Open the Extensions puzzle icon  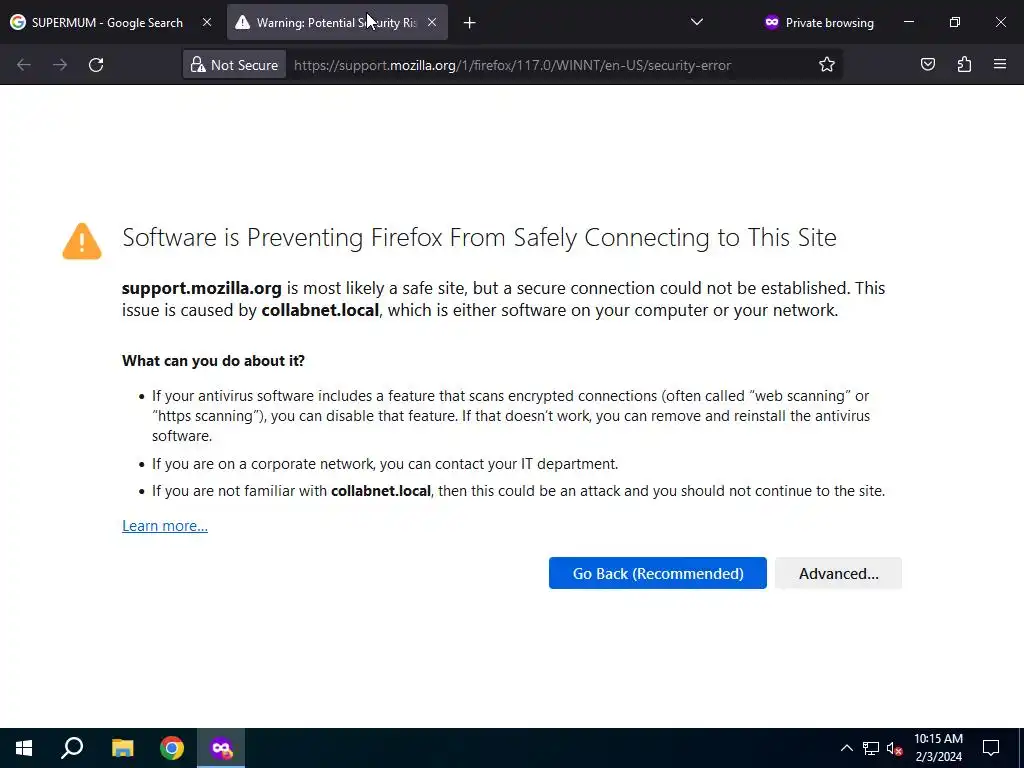point(964,65)
